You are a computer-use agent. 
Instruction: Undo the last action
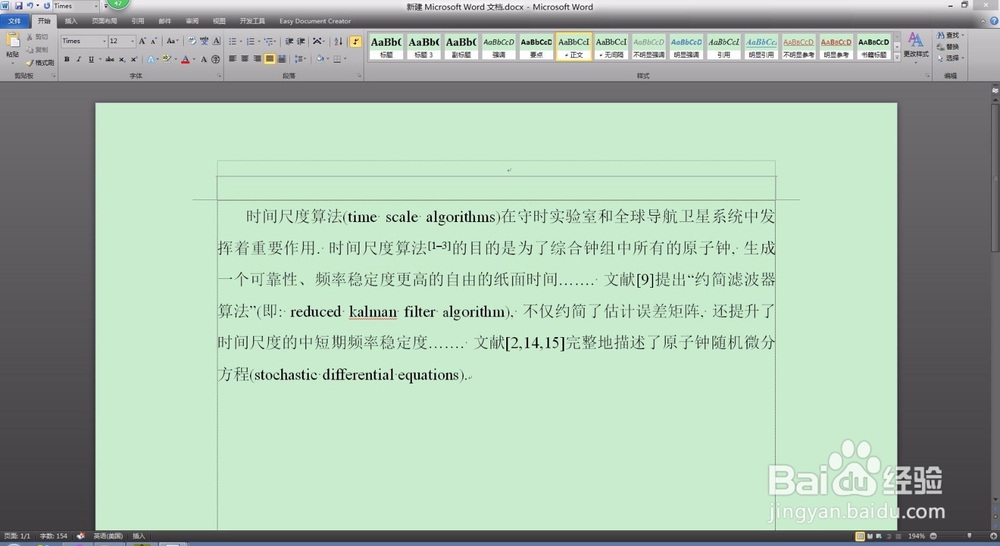tap(29, 6)
